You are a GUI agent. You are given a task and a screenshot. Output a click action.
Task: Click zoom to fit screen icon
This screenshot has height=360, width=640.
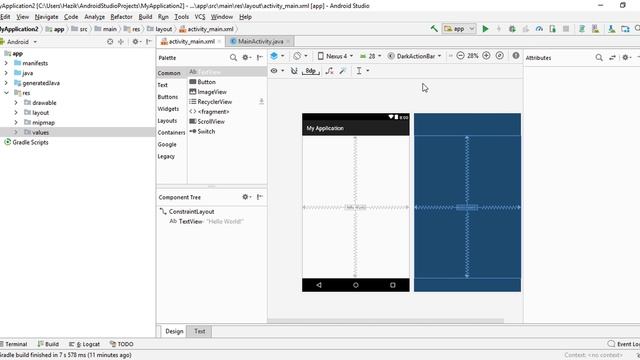(x=500, y=56)
